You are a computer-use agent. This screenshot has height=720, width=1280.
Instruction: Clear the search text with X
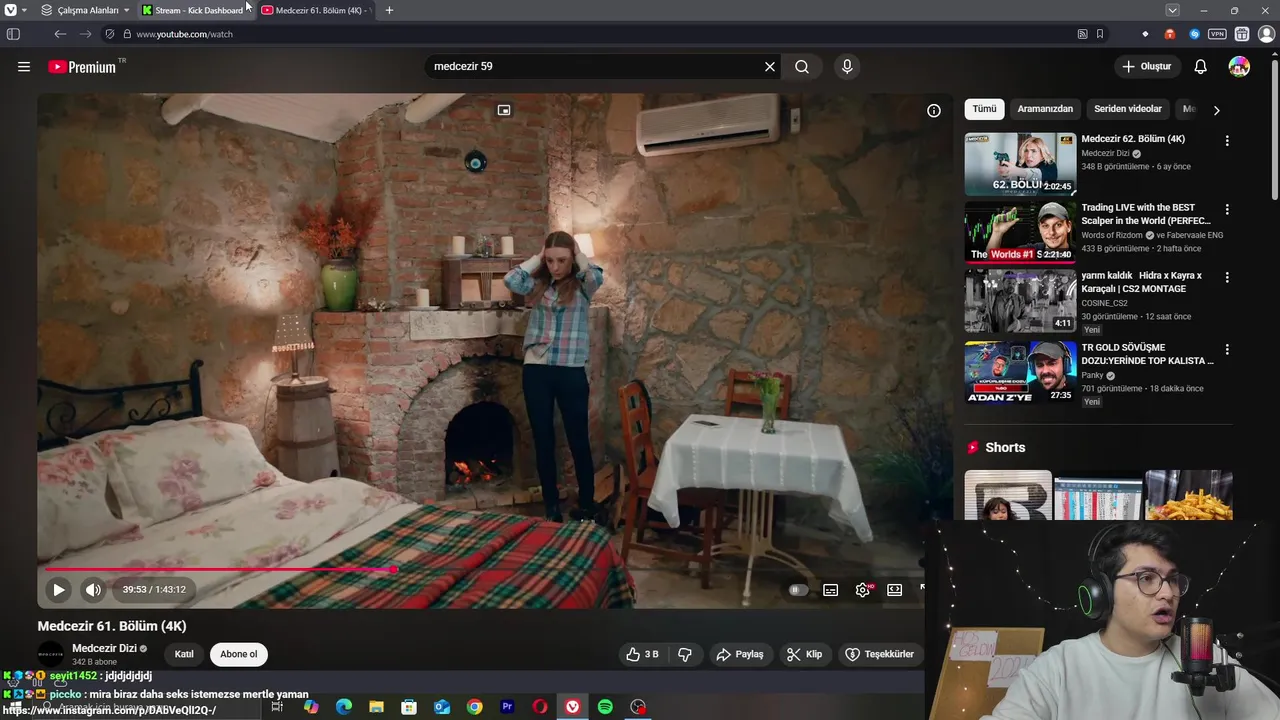point(770,67)
